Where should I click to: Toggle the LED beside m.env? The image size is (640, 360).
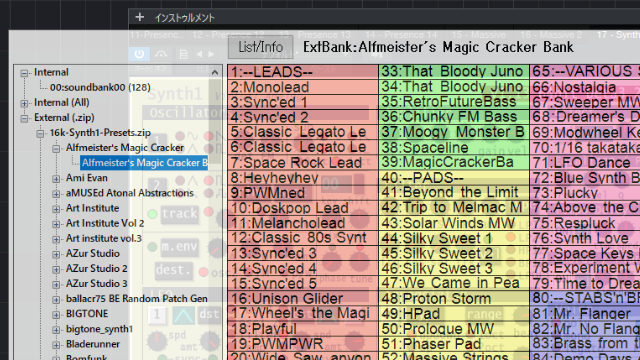click(152, 247)
